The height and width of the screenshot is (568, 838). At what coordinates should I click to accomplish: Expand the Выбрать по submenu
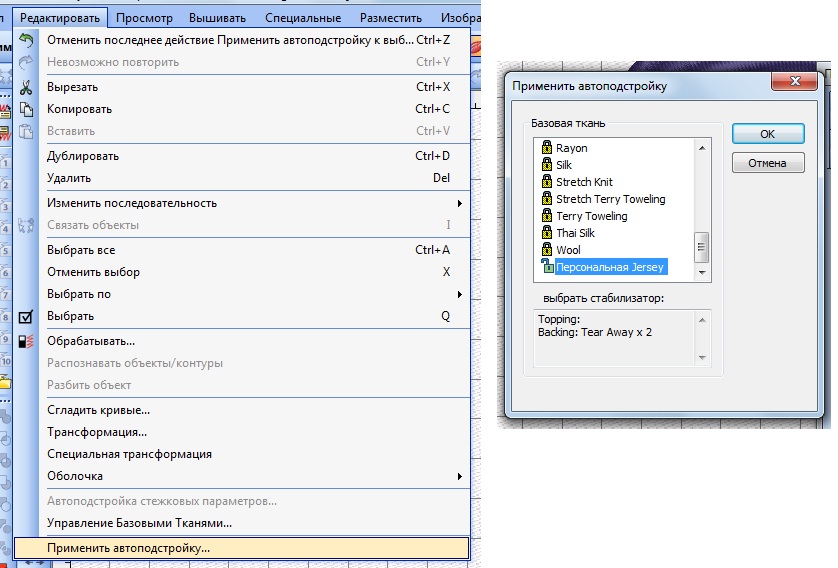pos(242,294)
